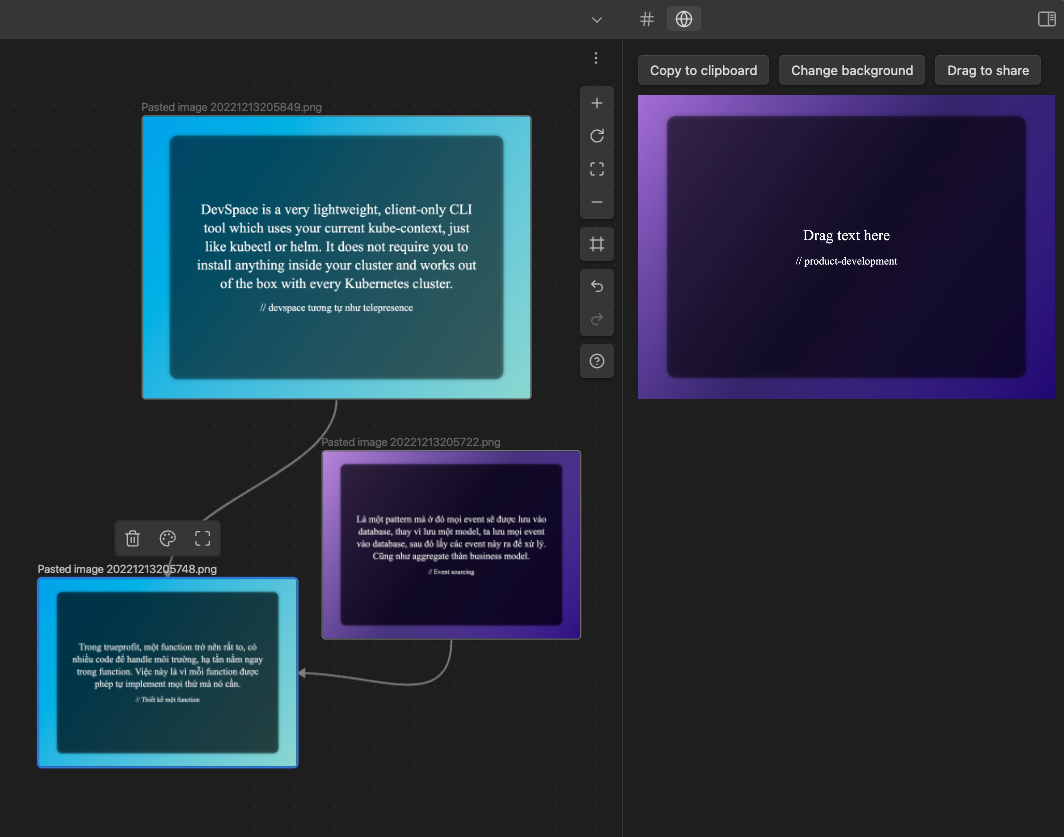1064x837 pixels.
Task: Select the Trong trueprofit image card
Action: point(168,673)
